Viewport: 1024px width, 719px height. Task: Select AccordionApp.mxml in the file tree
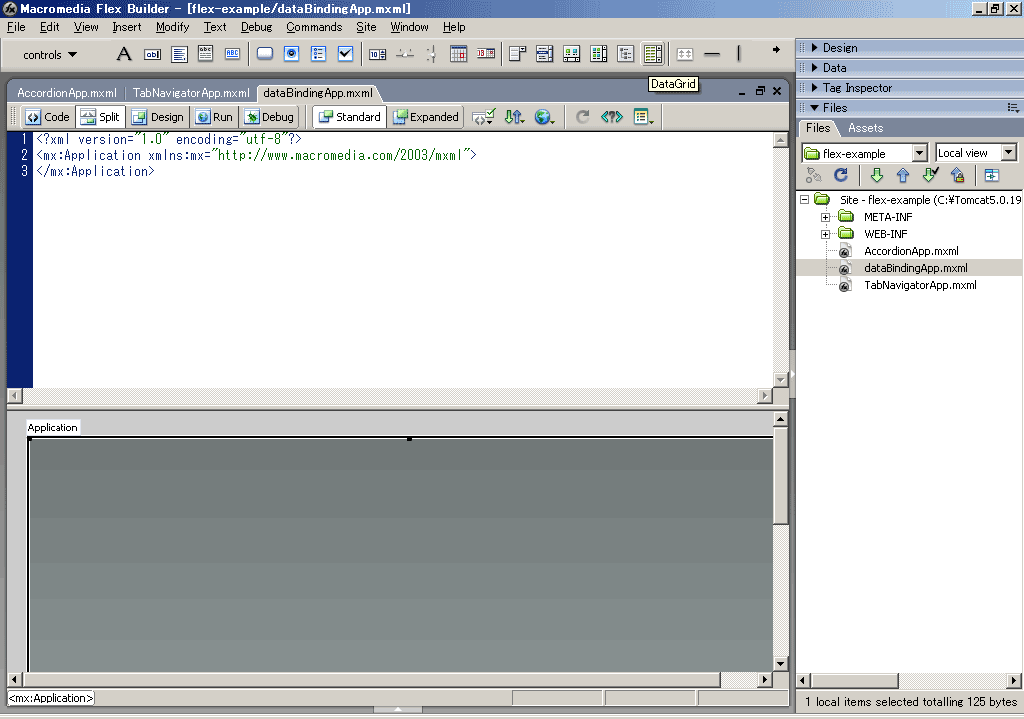click(911, 251)
